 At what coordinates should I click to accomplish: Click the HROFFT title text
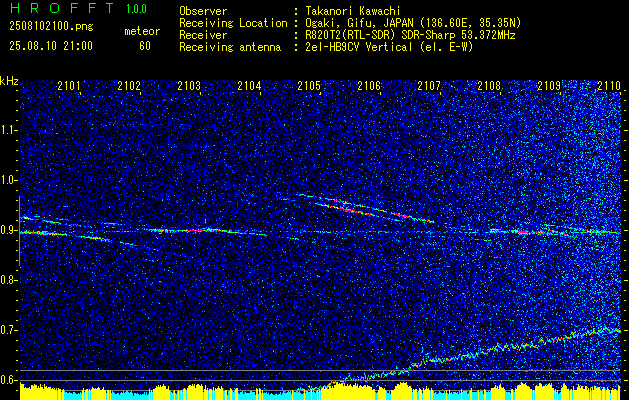[x=62, y=8]
